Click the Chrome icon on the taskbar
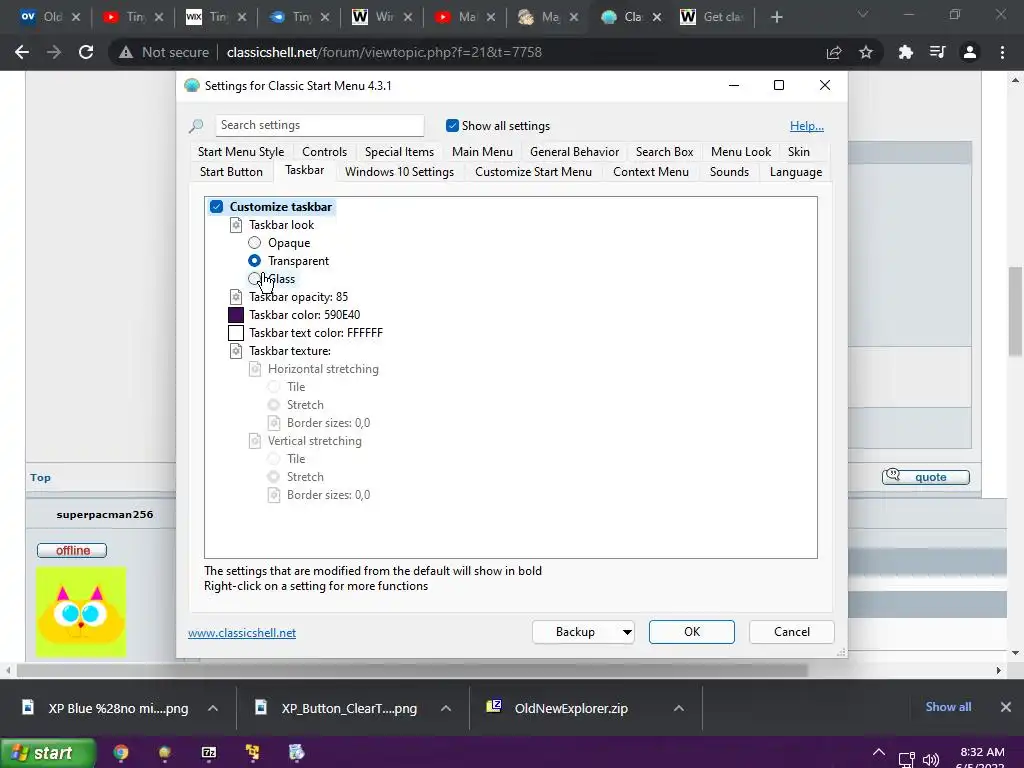This screenshot has width=1024, height=768. tap(121, 753)
